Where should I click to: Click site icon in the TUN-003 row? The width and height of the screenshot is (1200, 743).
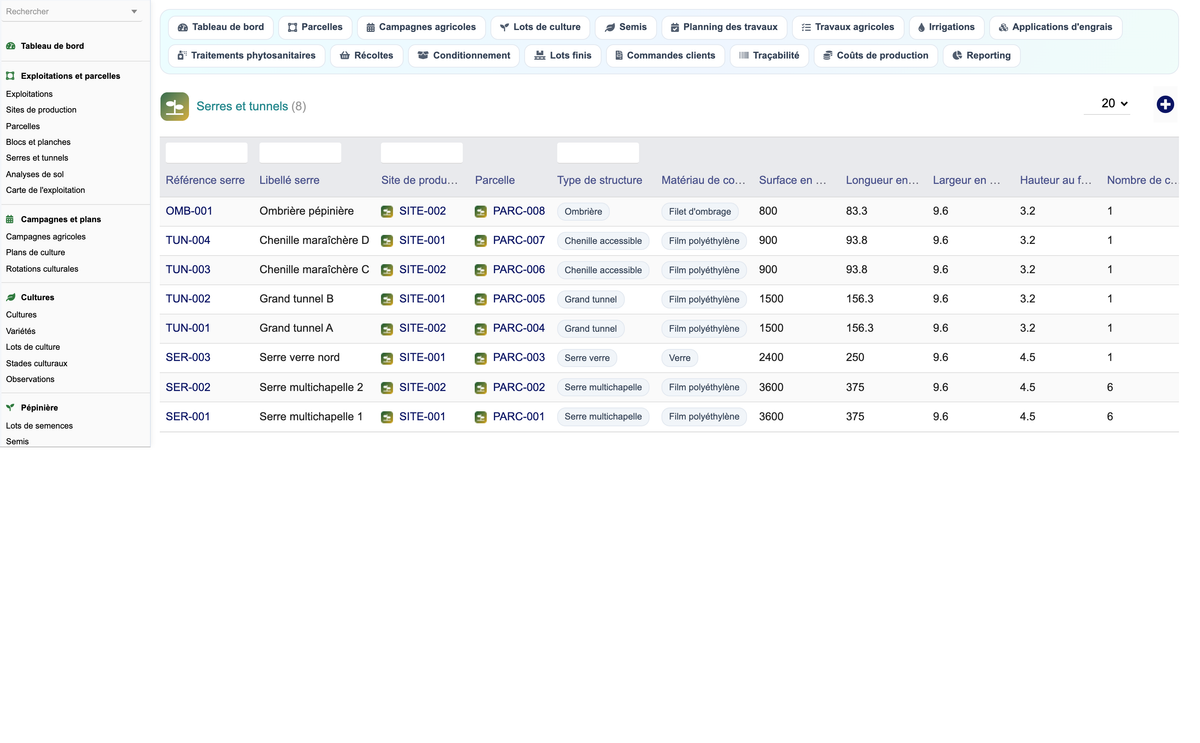point(387,270)
